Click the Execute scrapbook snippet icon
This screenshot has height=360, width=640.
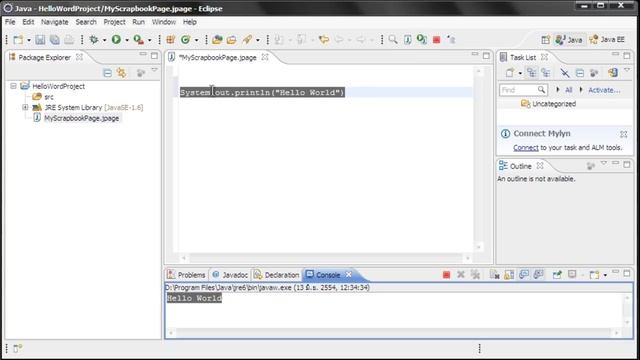(422, 40)
